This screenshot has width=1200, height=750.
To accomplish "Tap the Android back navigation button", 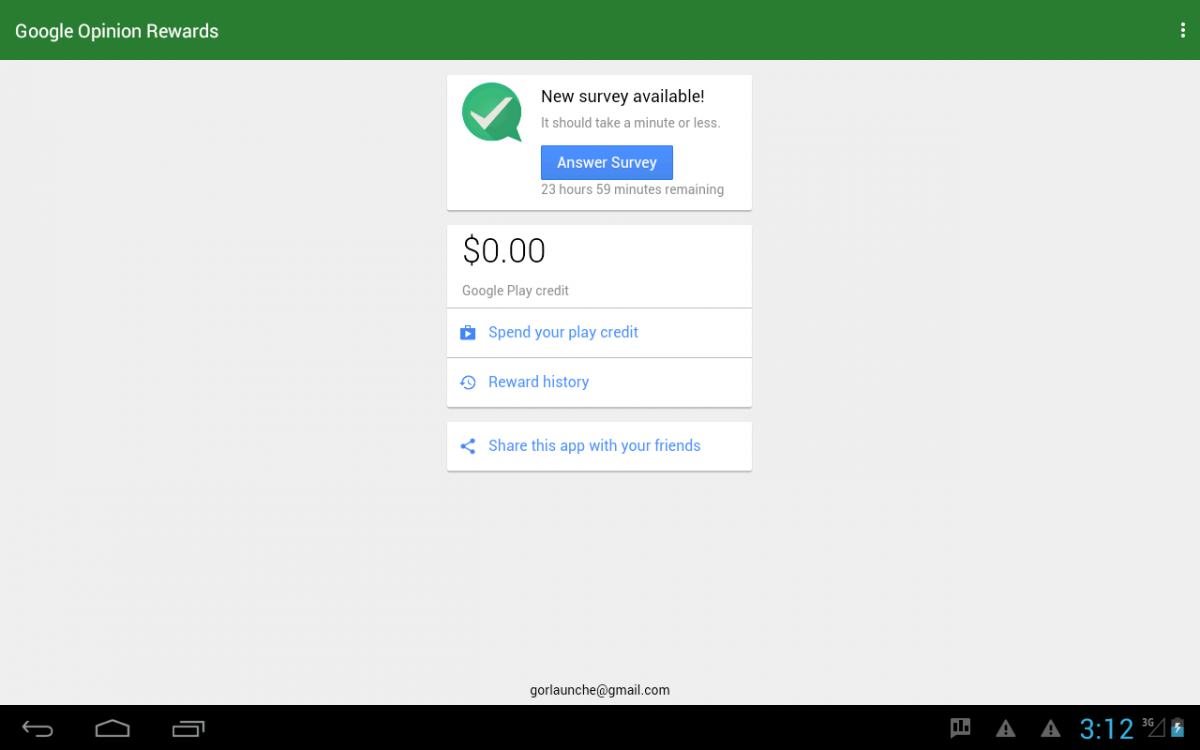I will 38,728.
